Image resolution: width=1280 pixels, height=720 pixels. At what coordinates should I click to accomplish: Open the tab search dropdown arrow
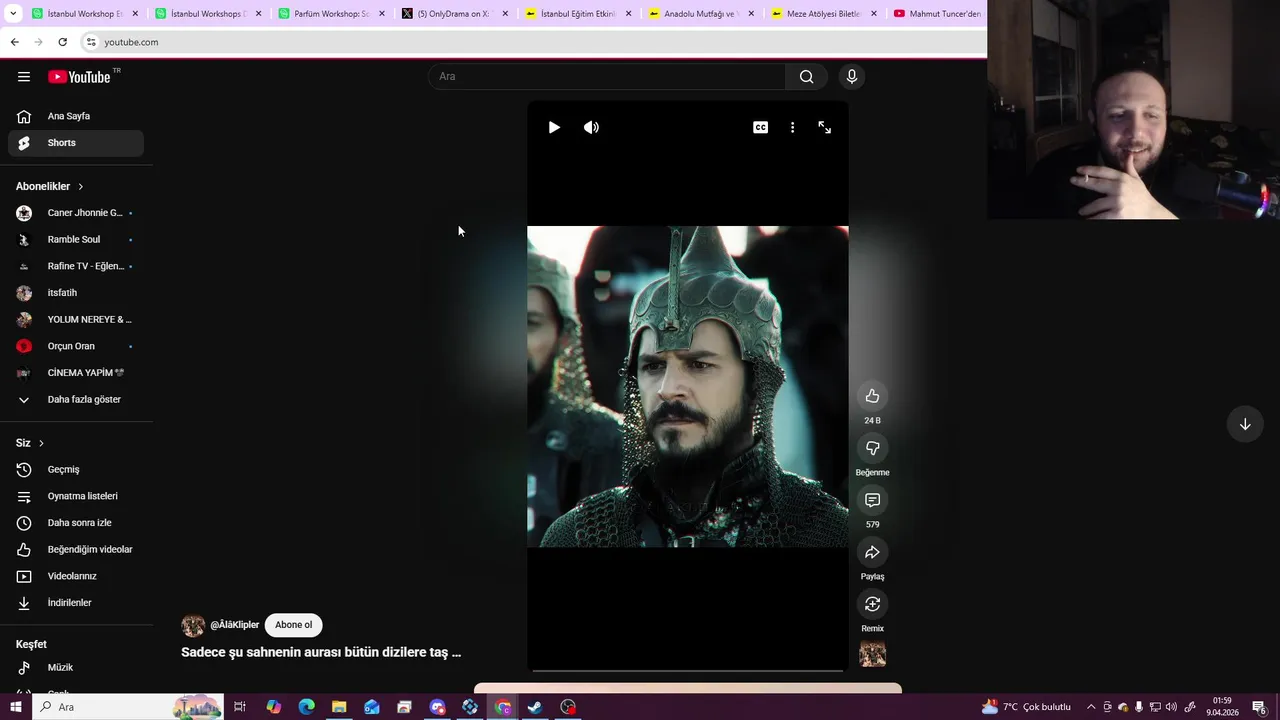(x=13, y=14)
